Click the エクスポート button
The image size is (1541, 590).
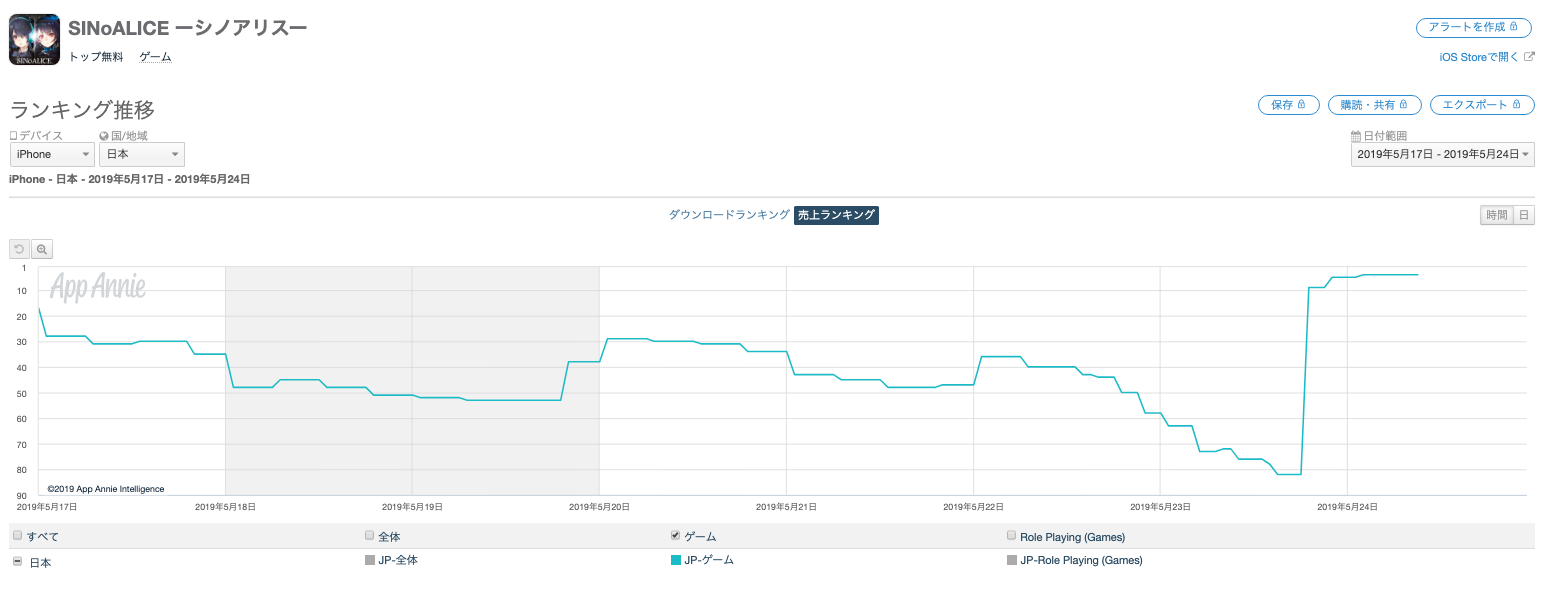1482,105
